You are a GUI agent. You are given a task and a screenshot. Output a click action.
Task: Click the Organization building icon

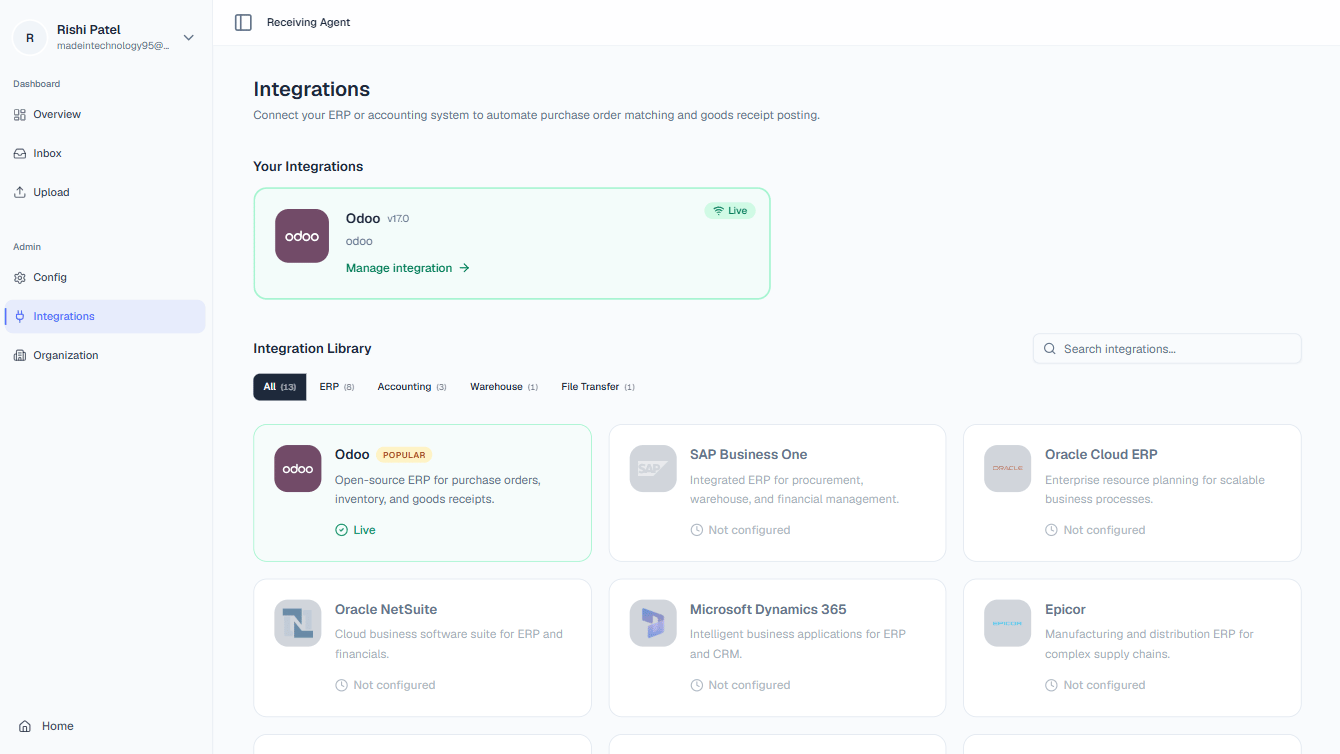pyautogui.click(x=20, y=356)
